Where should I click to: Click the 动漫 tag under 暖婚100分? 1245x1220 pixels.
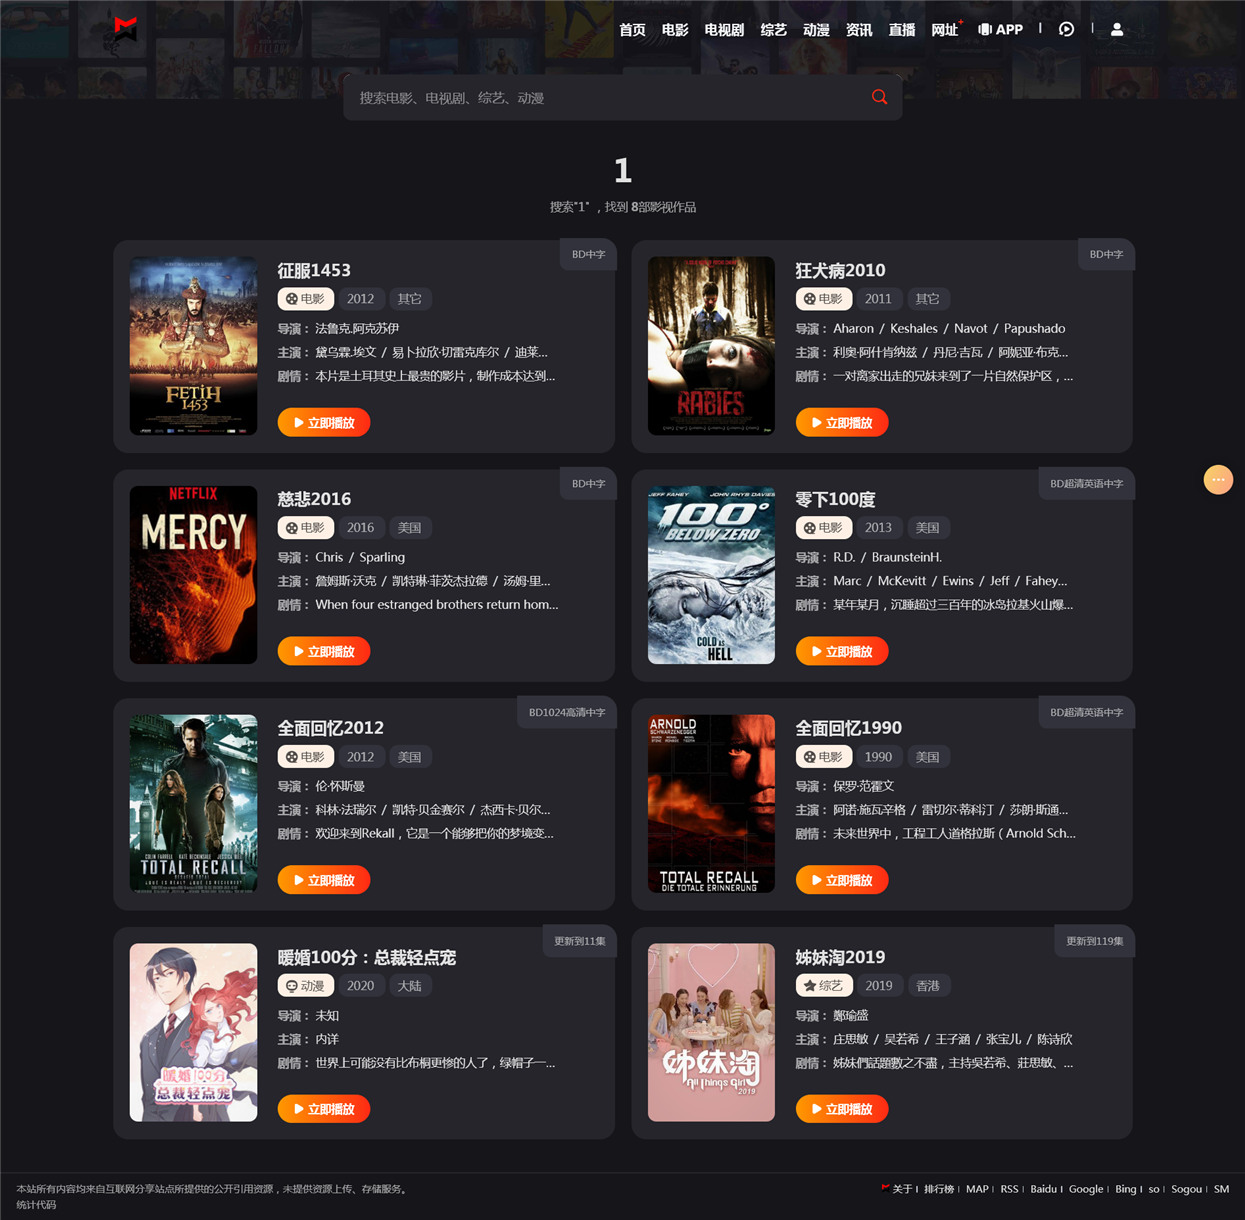tap(306, 986)
